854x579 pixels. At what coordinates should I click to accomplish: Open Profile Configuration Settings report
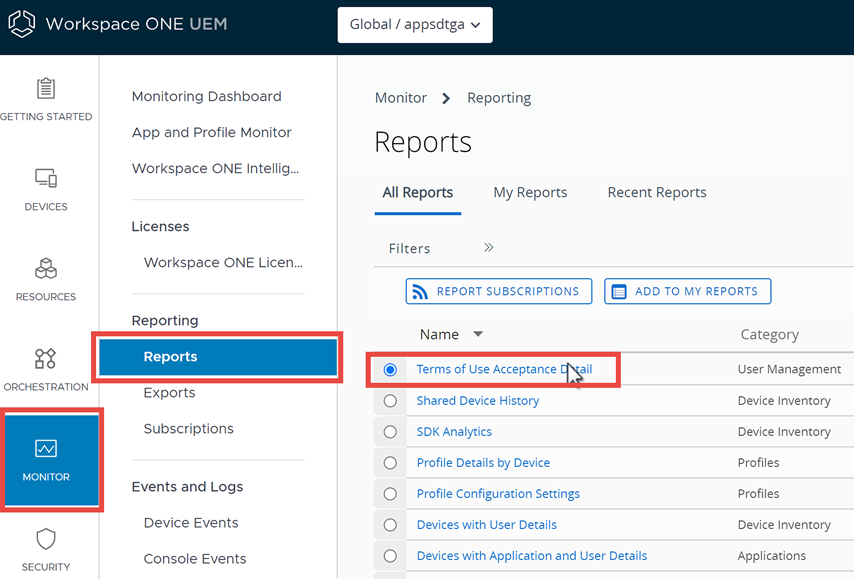498,494
